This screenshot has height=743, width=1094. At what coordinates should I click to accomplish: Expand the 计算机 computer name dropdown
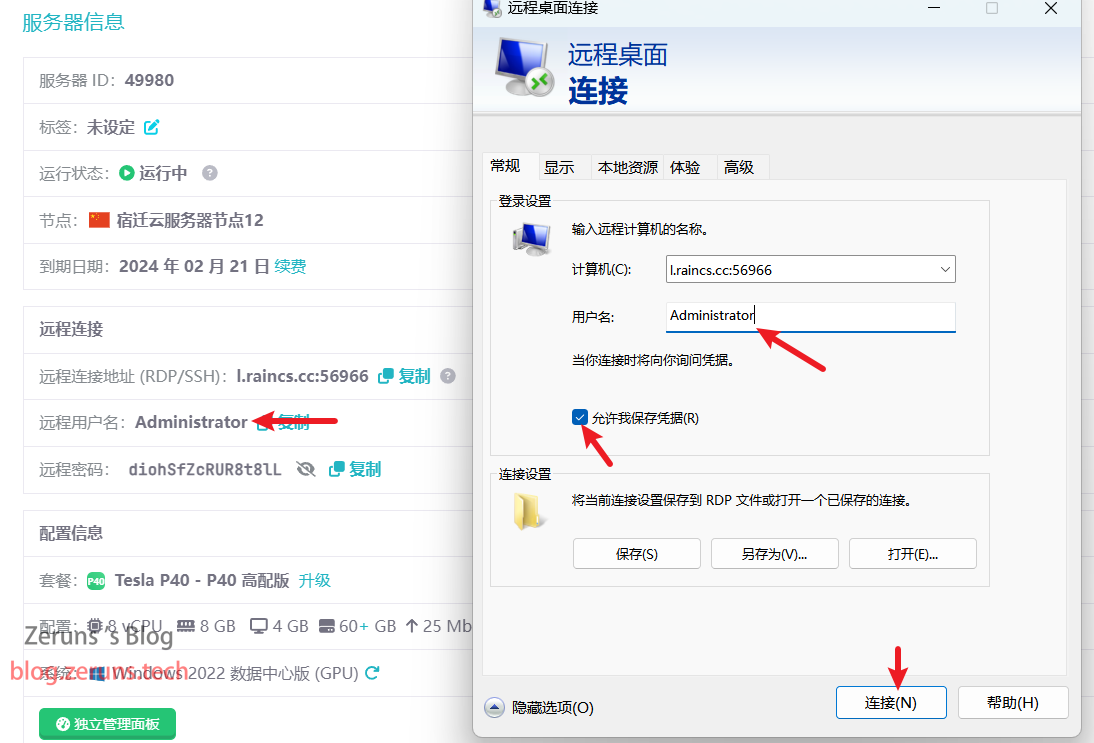945,269
